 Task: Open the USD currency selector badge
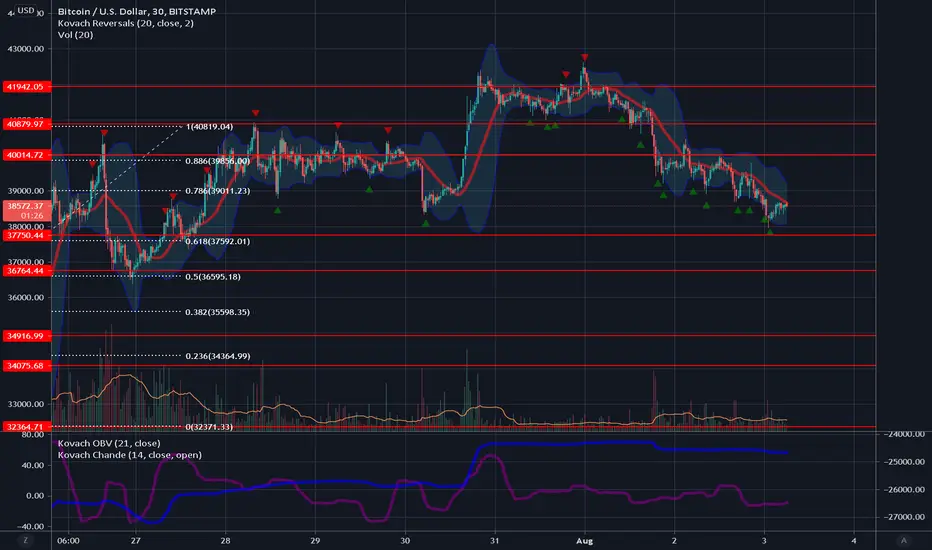click(26, 10)
